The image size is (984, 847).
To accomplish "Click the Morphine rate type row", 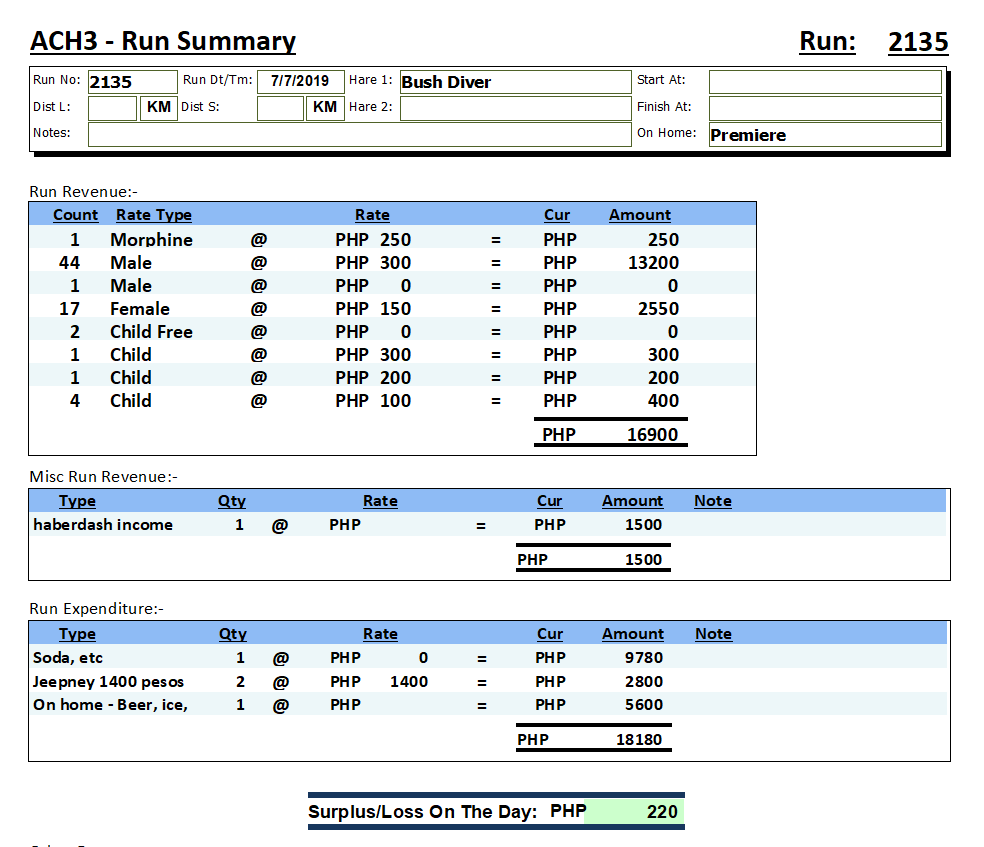I will [151, 240].
